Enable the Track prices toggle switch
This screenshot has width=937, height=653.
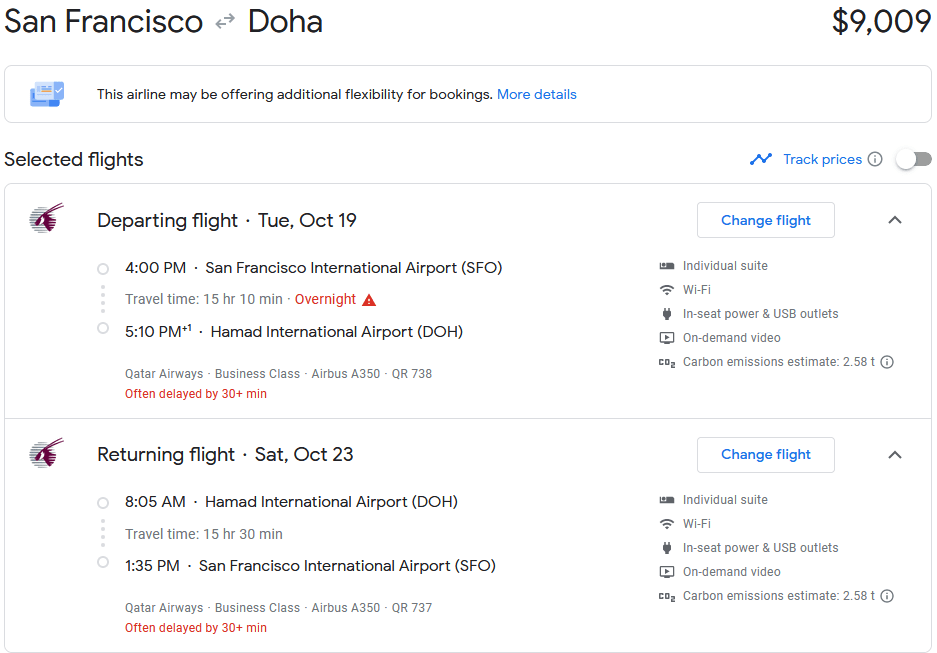point(912,158)
